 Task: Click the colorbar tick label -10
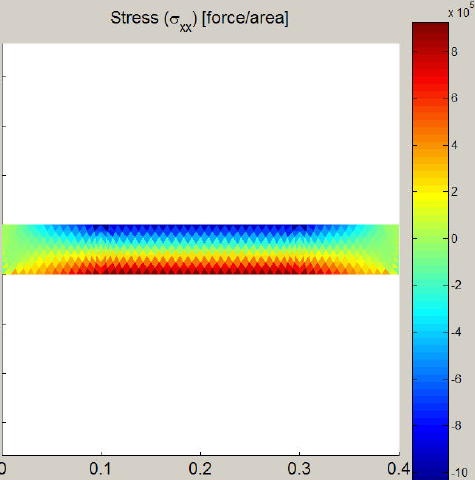point(459,473)
